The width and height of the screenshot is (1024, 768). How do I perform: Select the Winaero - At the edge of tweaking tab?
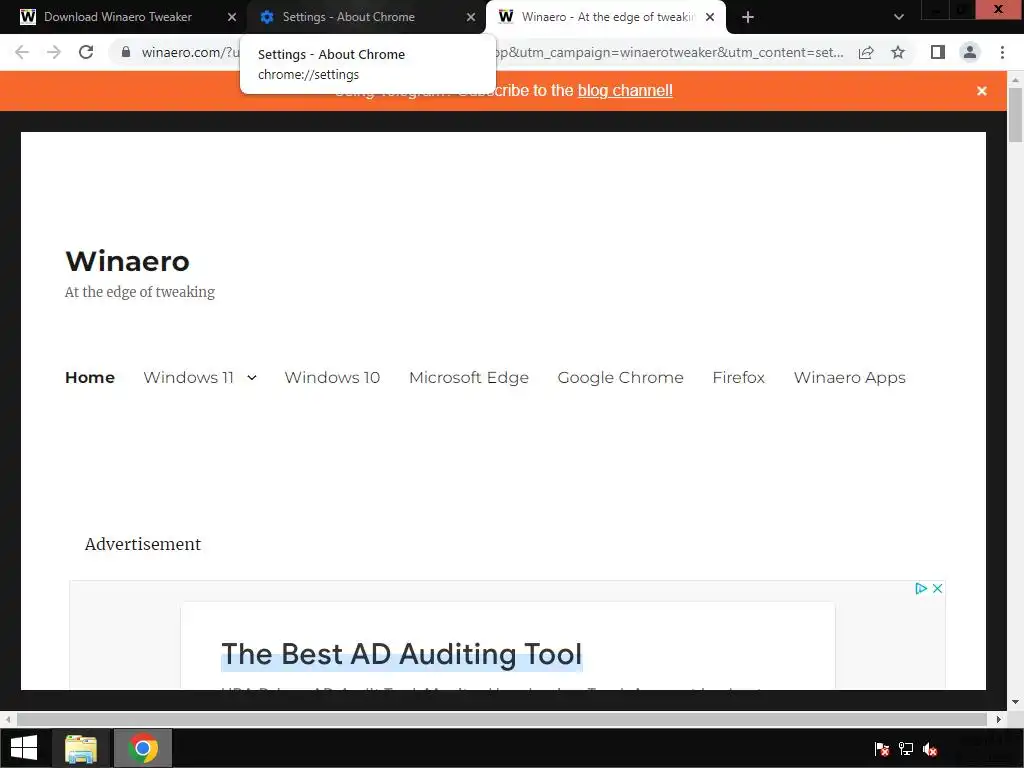607,17
